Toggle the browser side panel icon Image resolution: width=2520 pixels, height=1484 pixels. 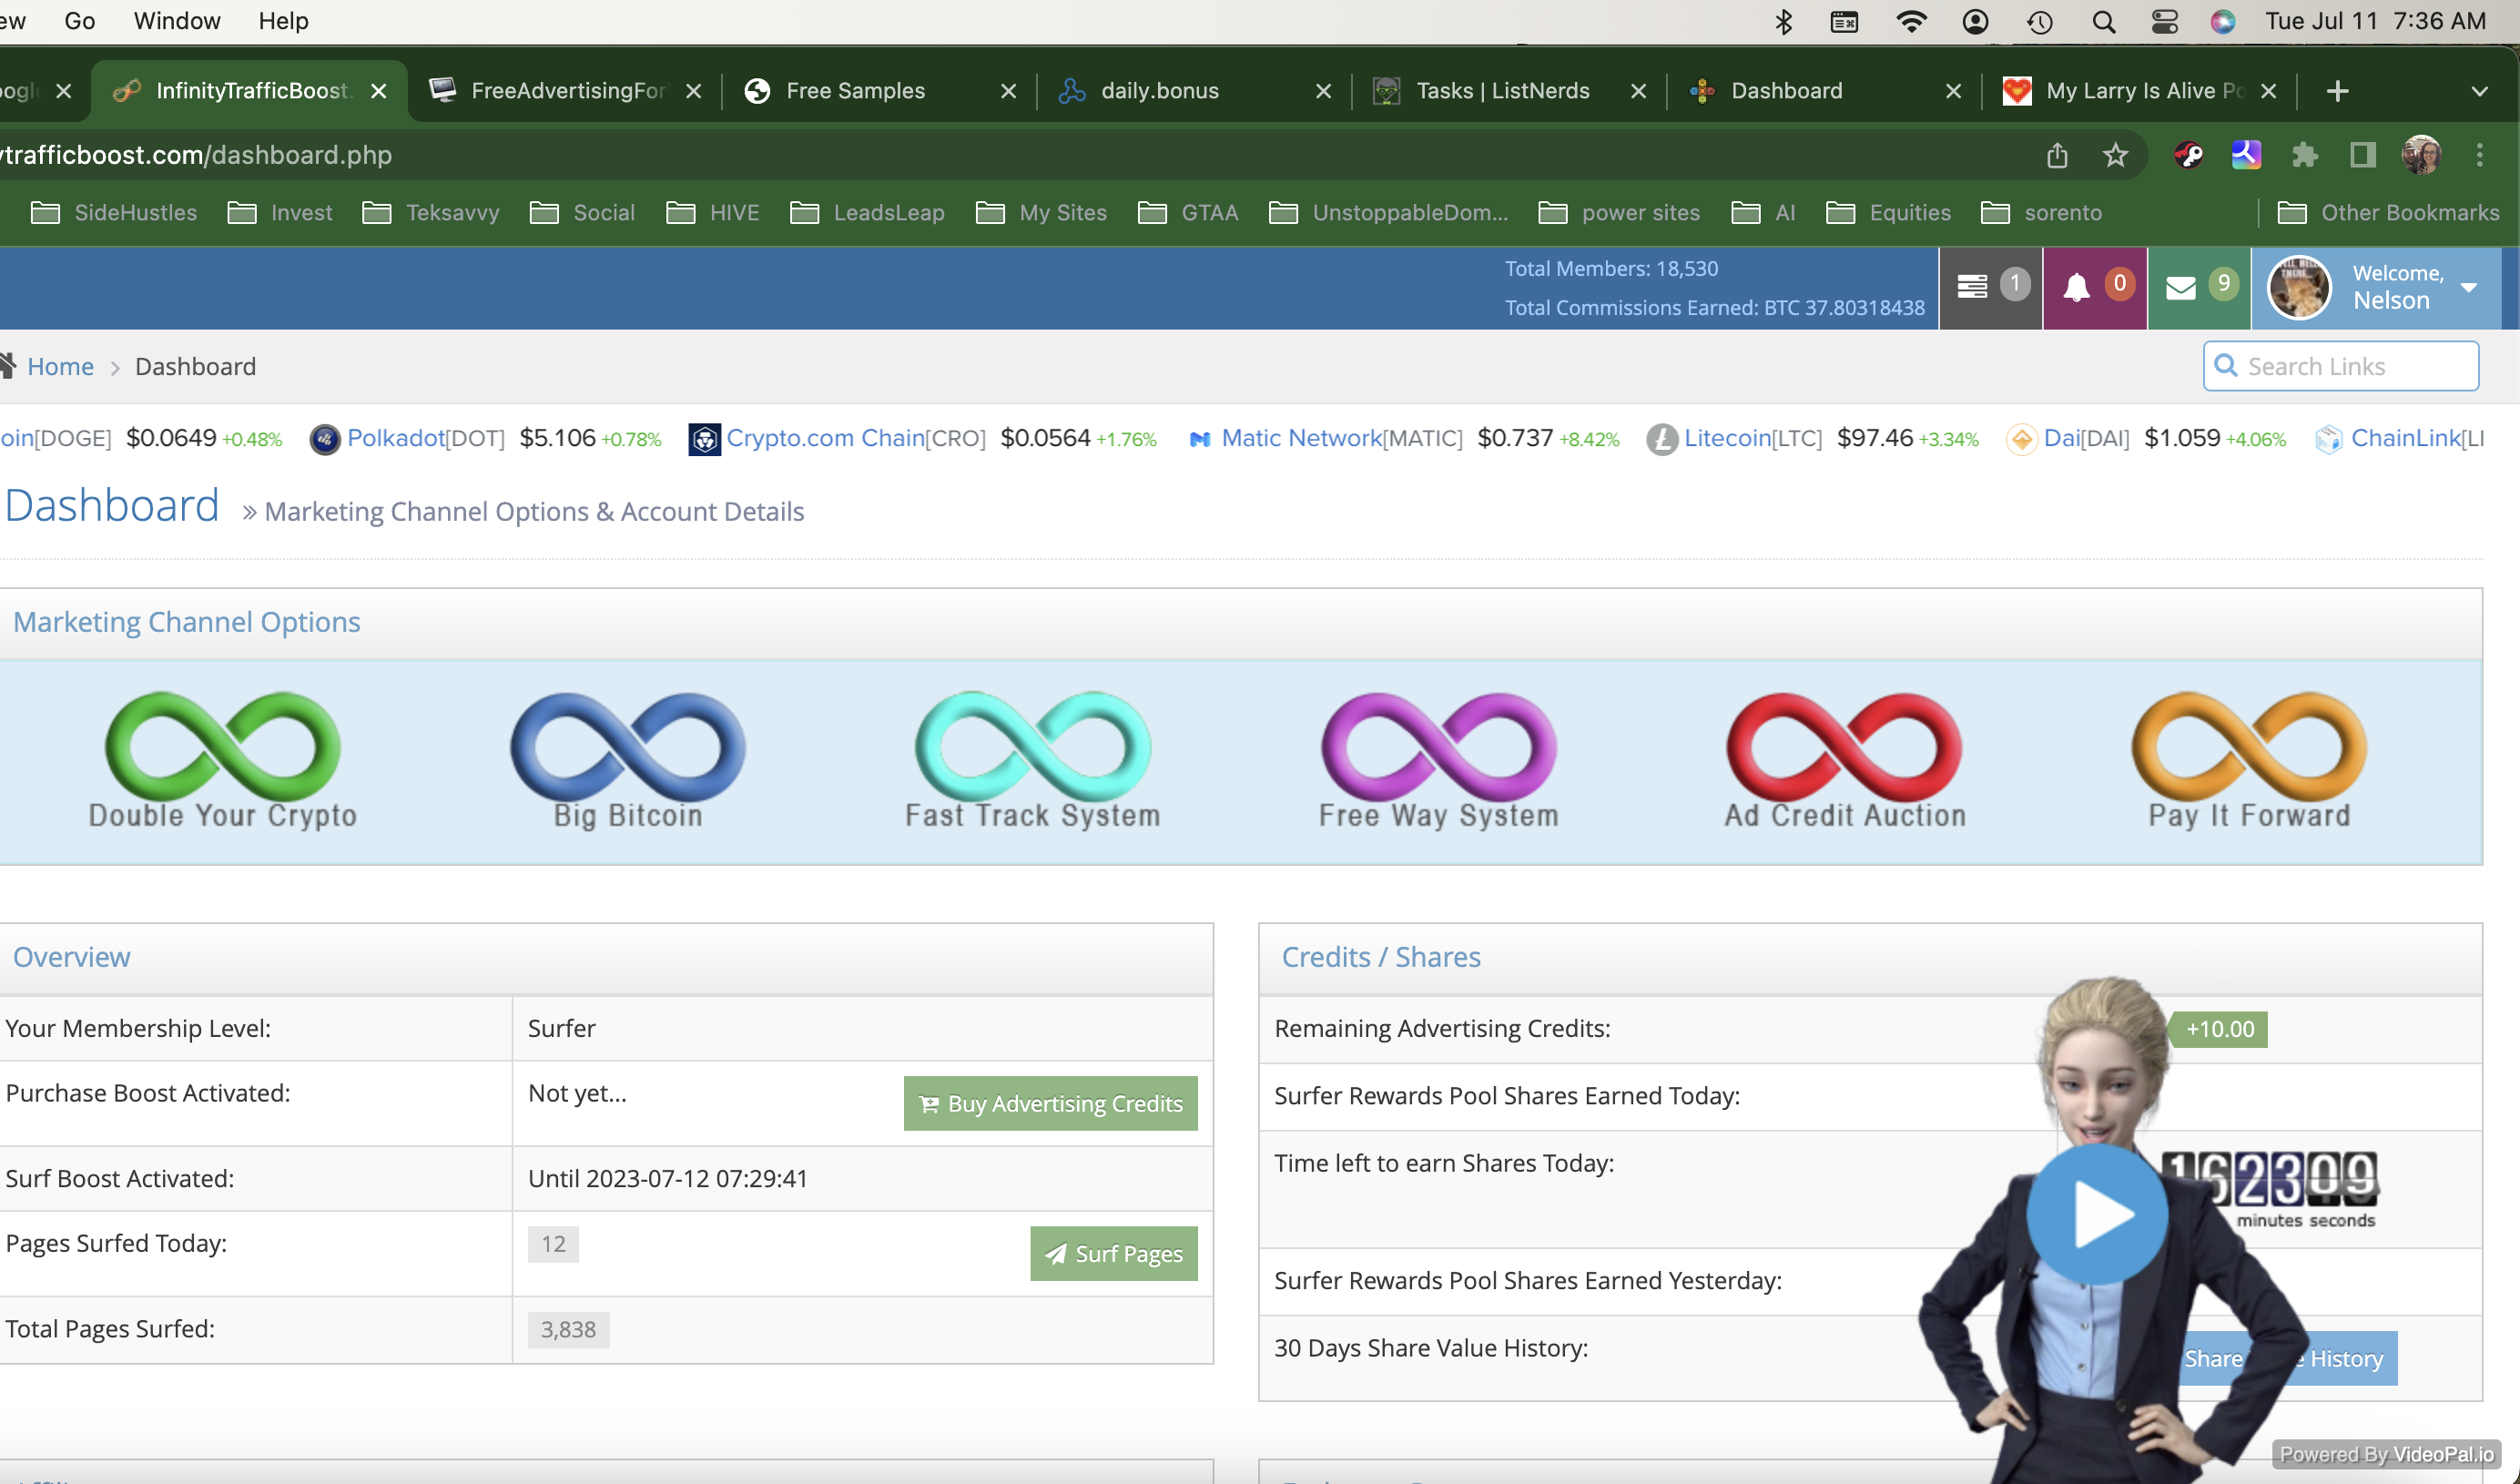click(x=2362, y=155)
